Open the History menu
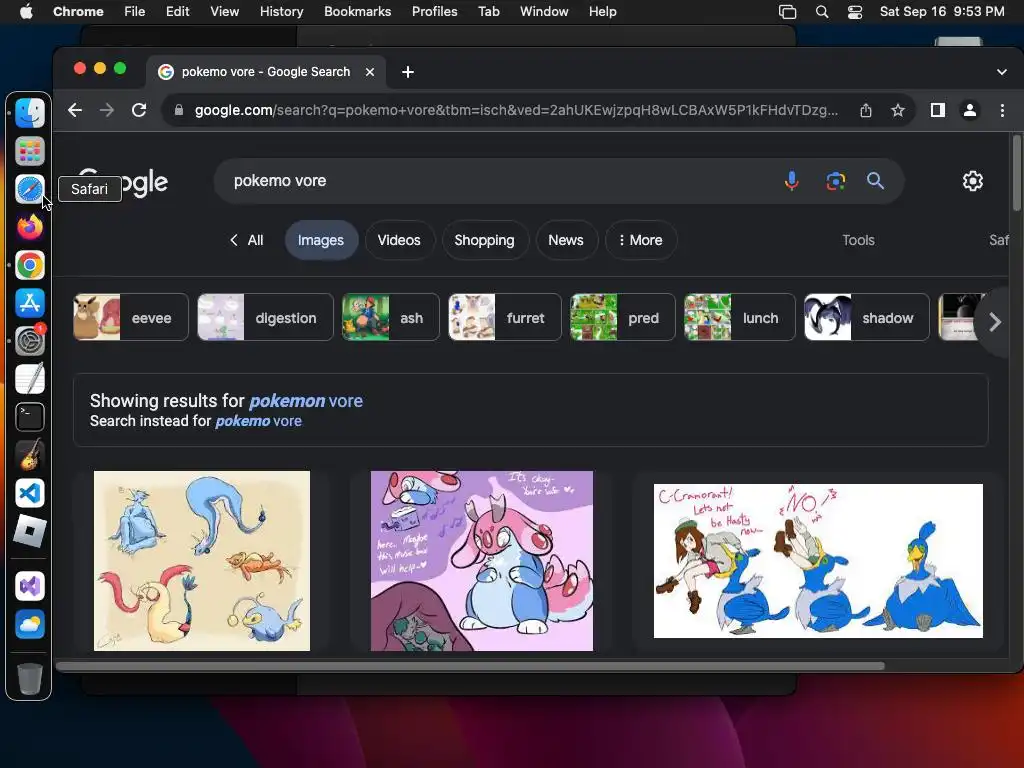1024x768 pixels. tap(281, 12)
